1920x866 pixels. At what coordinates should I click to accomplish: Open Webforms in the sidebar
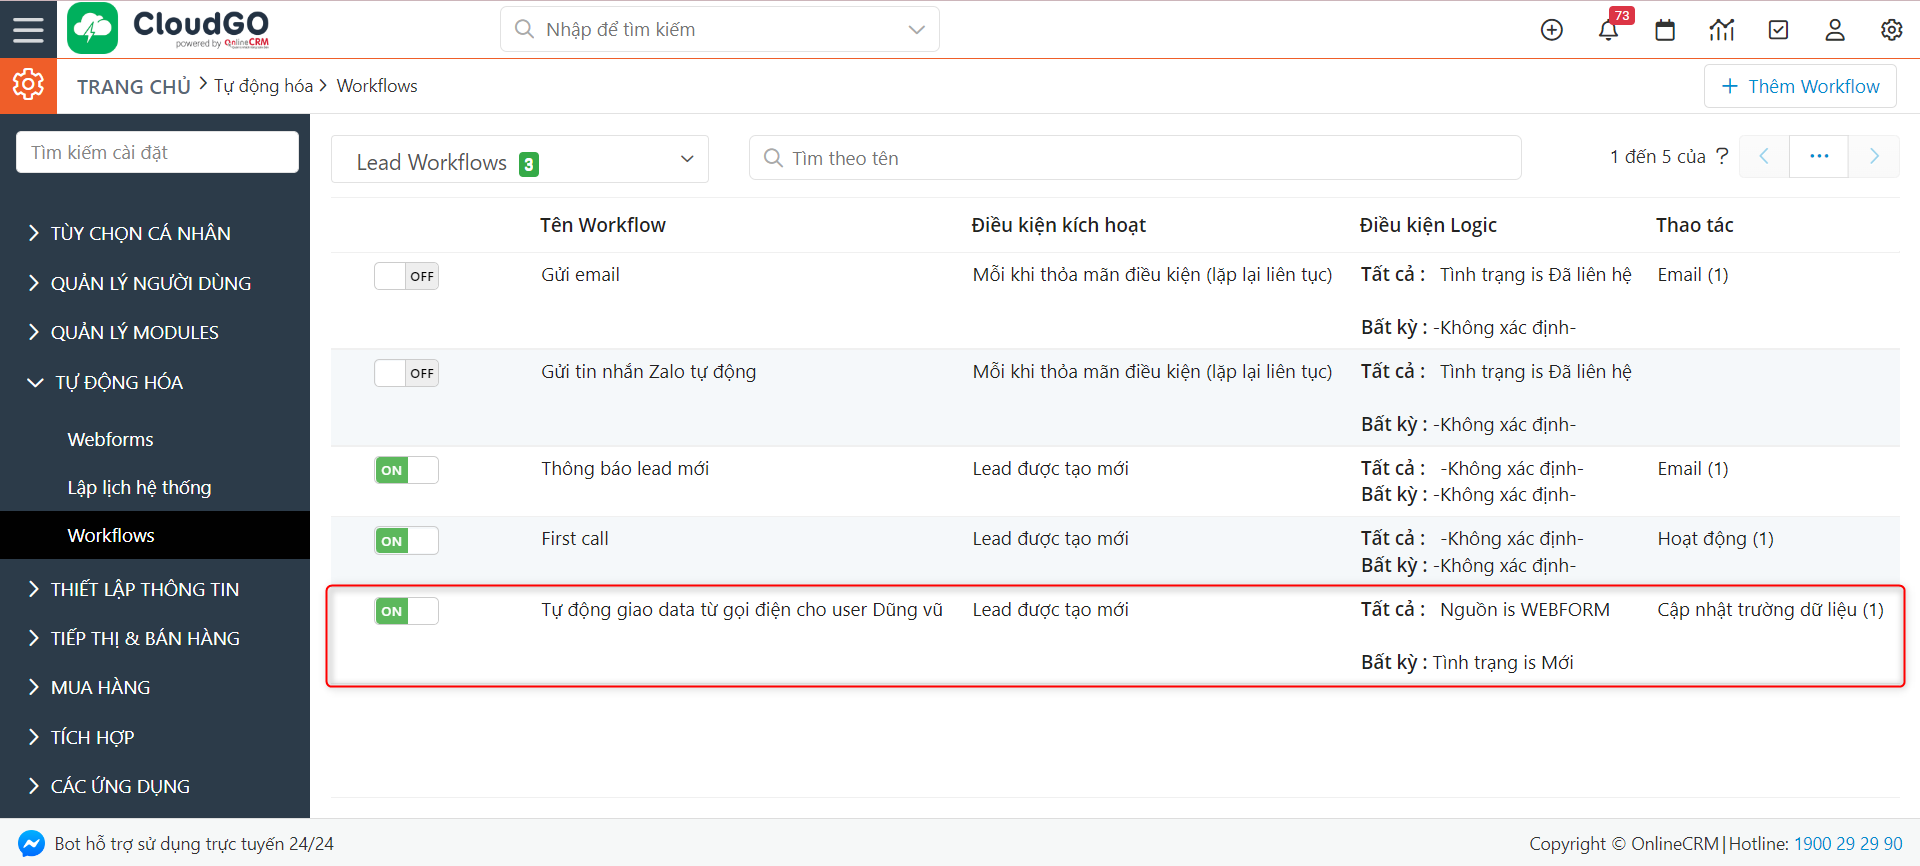pyautogui.click(x=110, y=439)
